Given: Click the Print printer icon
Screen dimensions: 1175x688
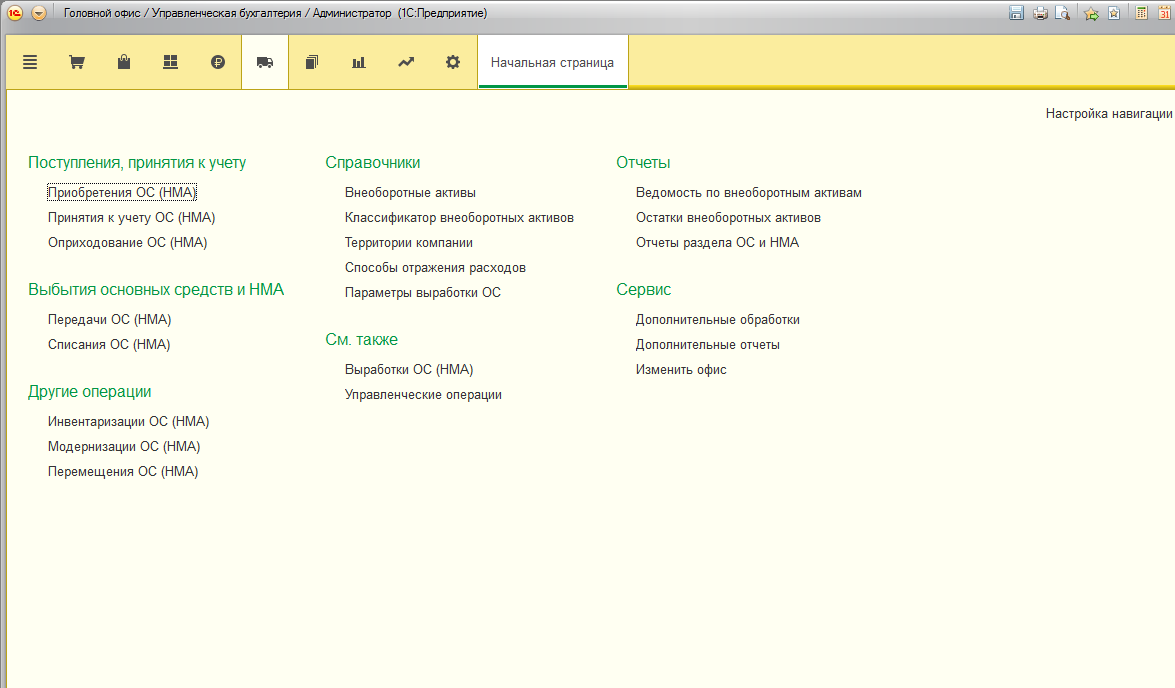Looking at the screenshot, I should coord(1039,13).
